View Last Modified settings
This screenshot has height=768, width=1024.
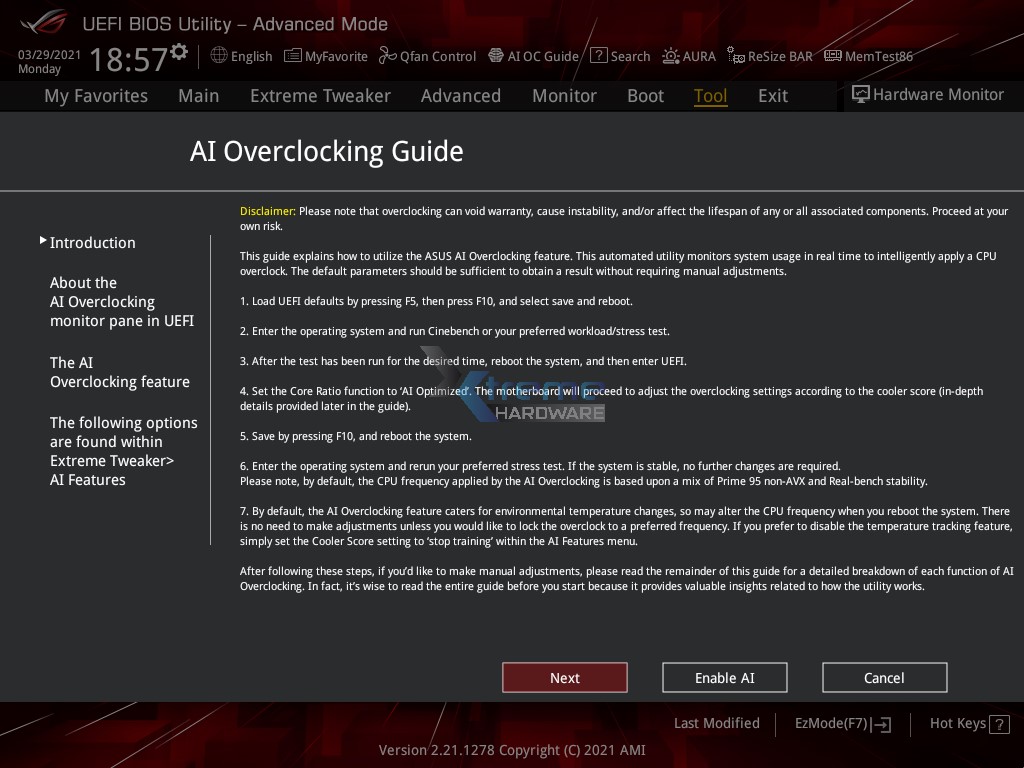[x=716, y=723]
